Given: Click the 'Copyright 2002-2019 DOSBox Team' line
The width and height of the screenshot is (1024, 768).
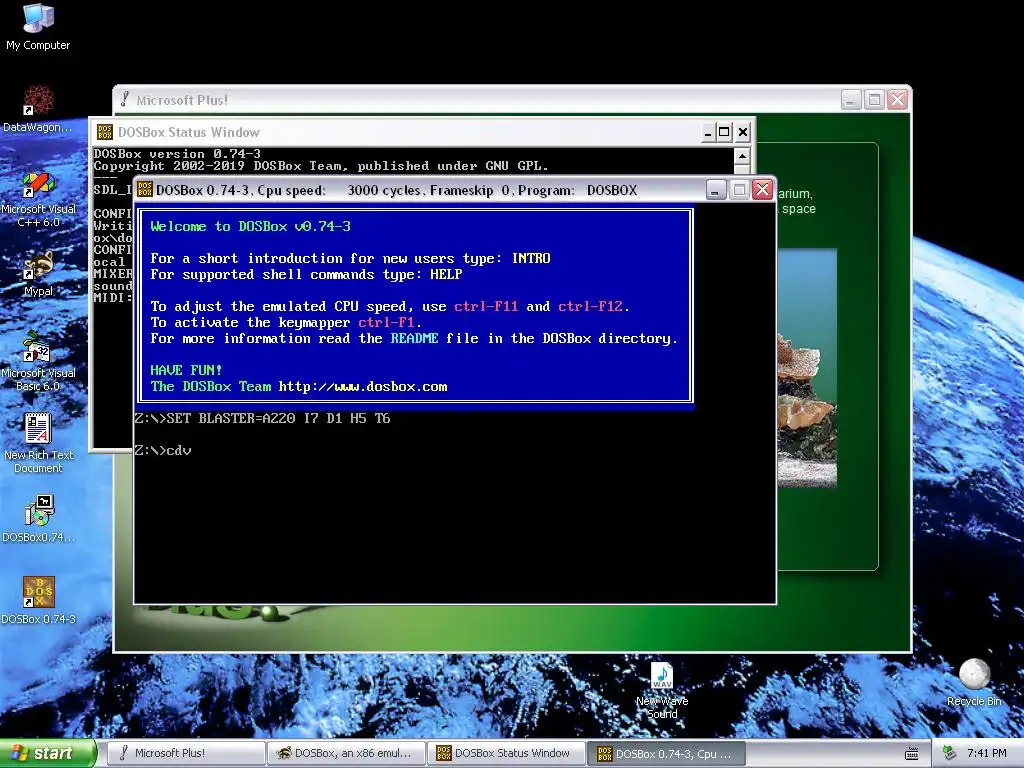Looking at the screenshot, I should (x=321, y=166).
